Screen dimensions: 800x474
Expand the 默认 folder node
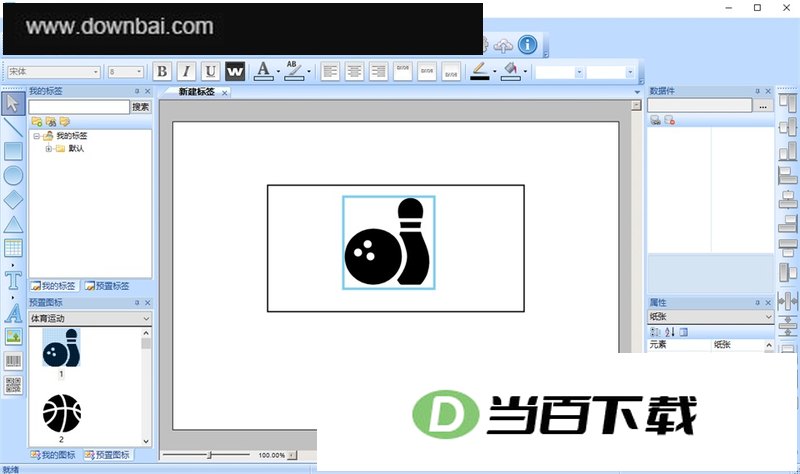coord(48,148)
